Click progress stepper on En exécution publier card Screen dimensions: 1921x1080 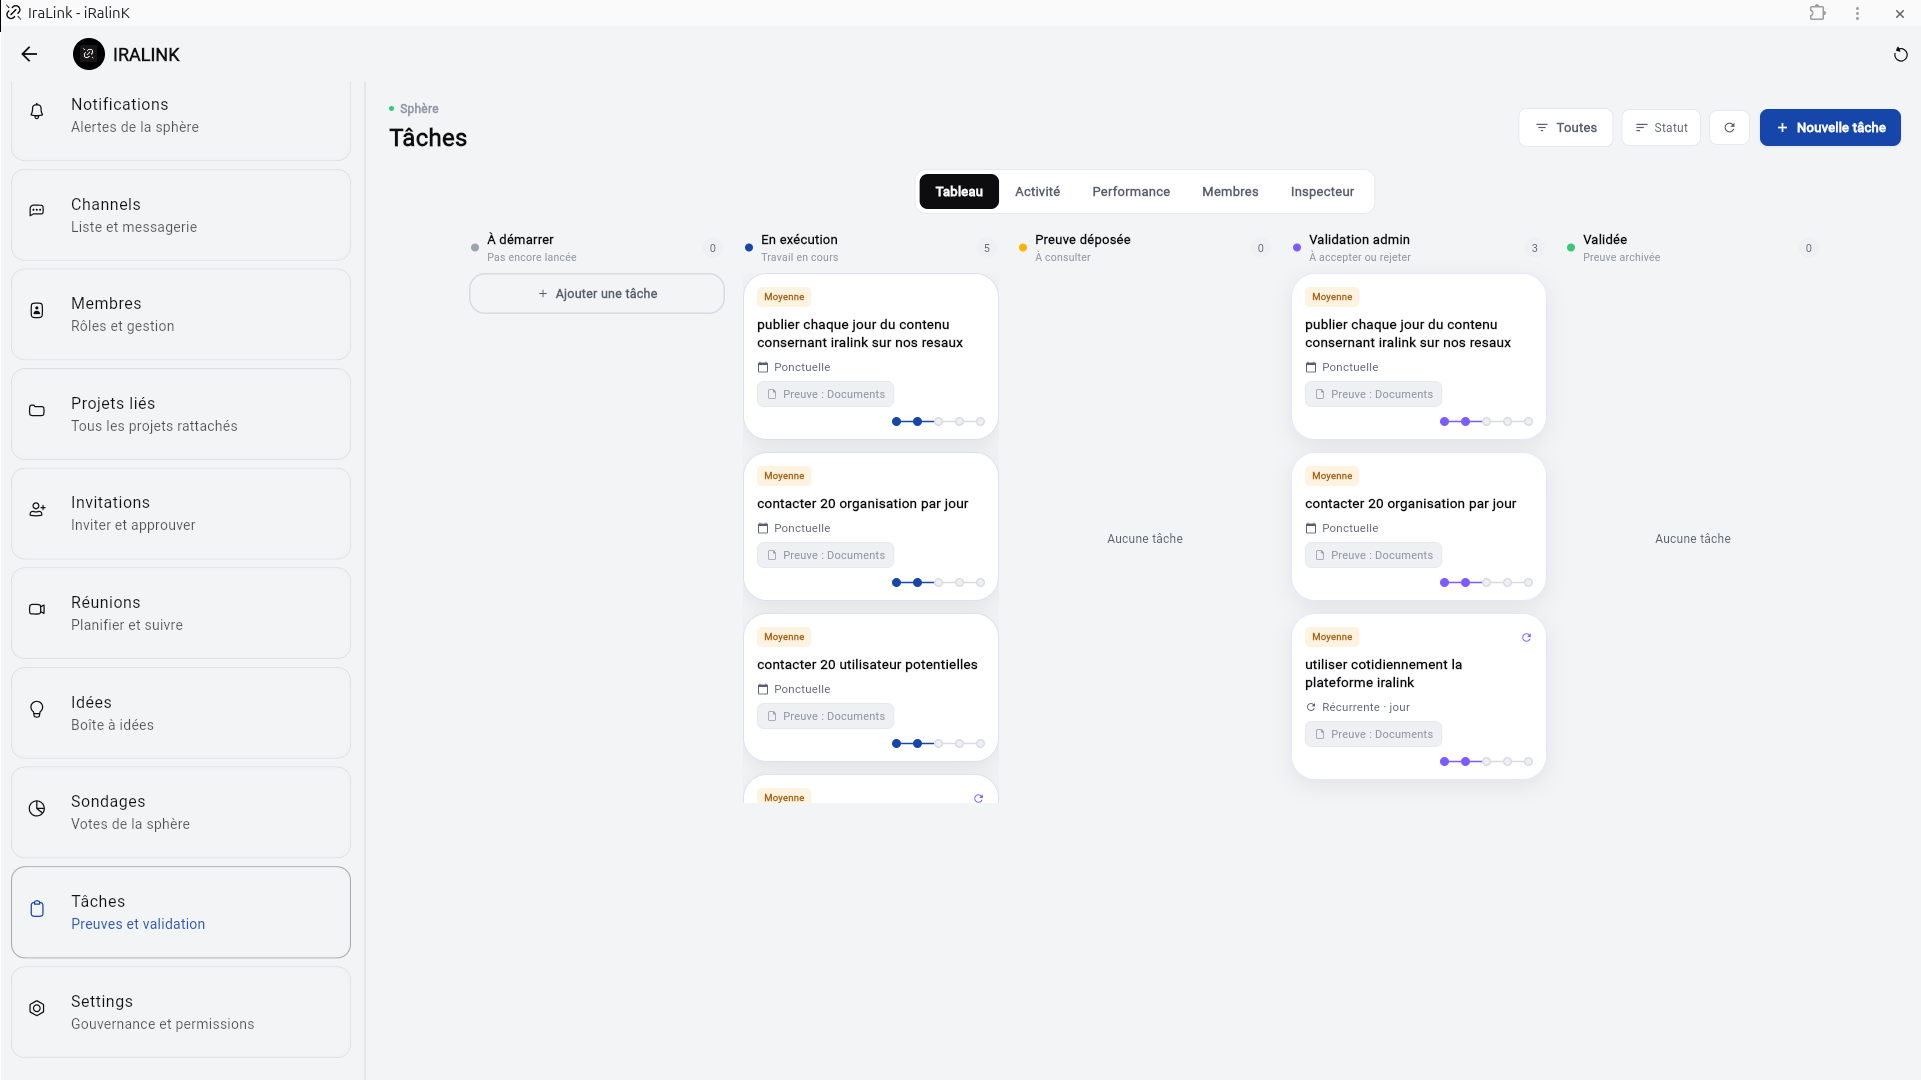coord(938,422)
